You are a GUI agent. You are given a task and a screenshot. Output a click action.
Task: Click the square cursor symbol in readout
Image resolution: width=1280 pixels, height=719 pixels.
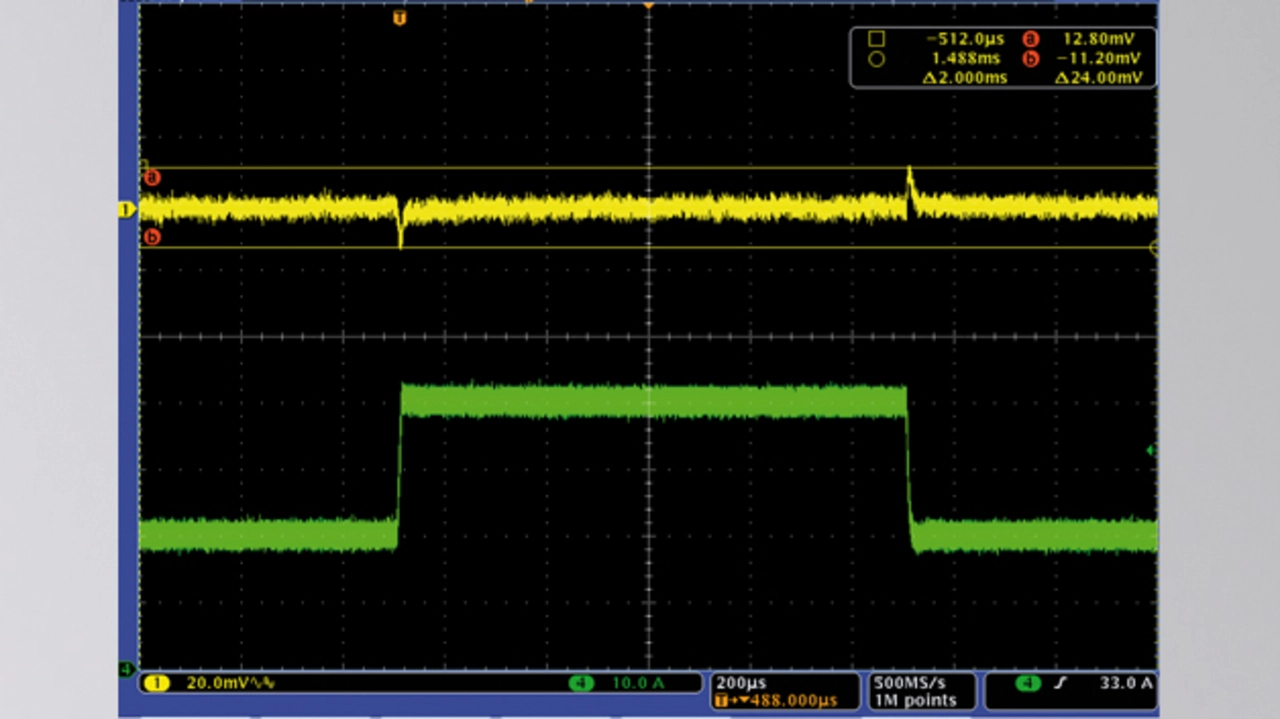tap(876, 39)
